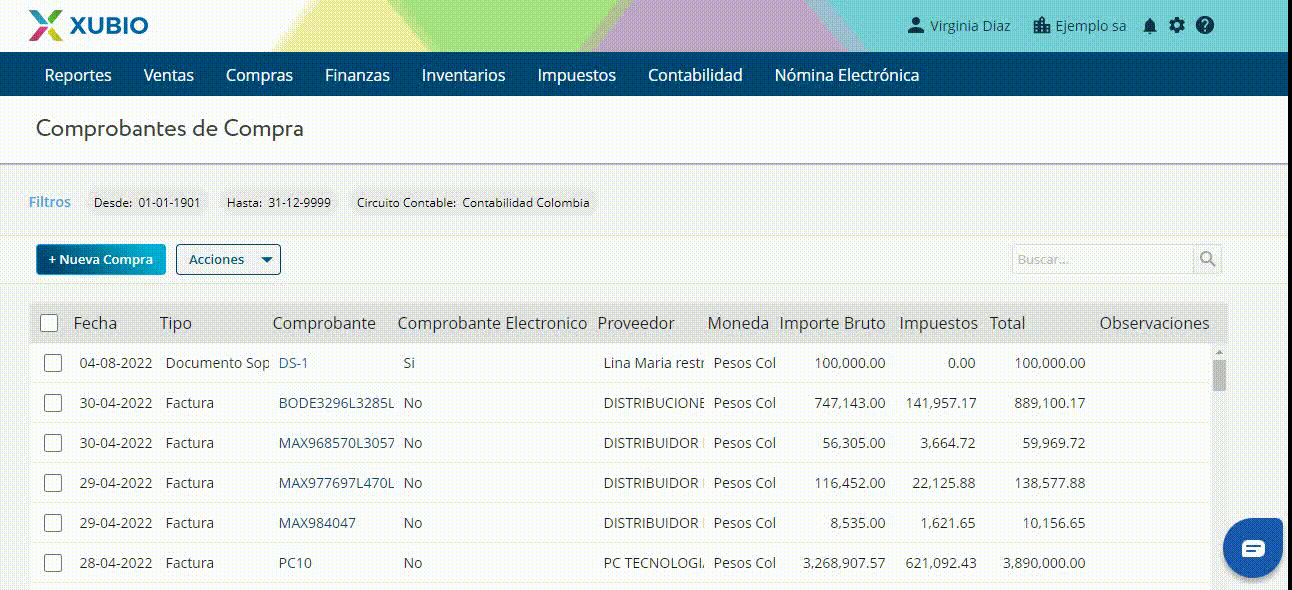Focus the Buscar search field
This screenshot has width=1292, height=590.
point(1103,259)
